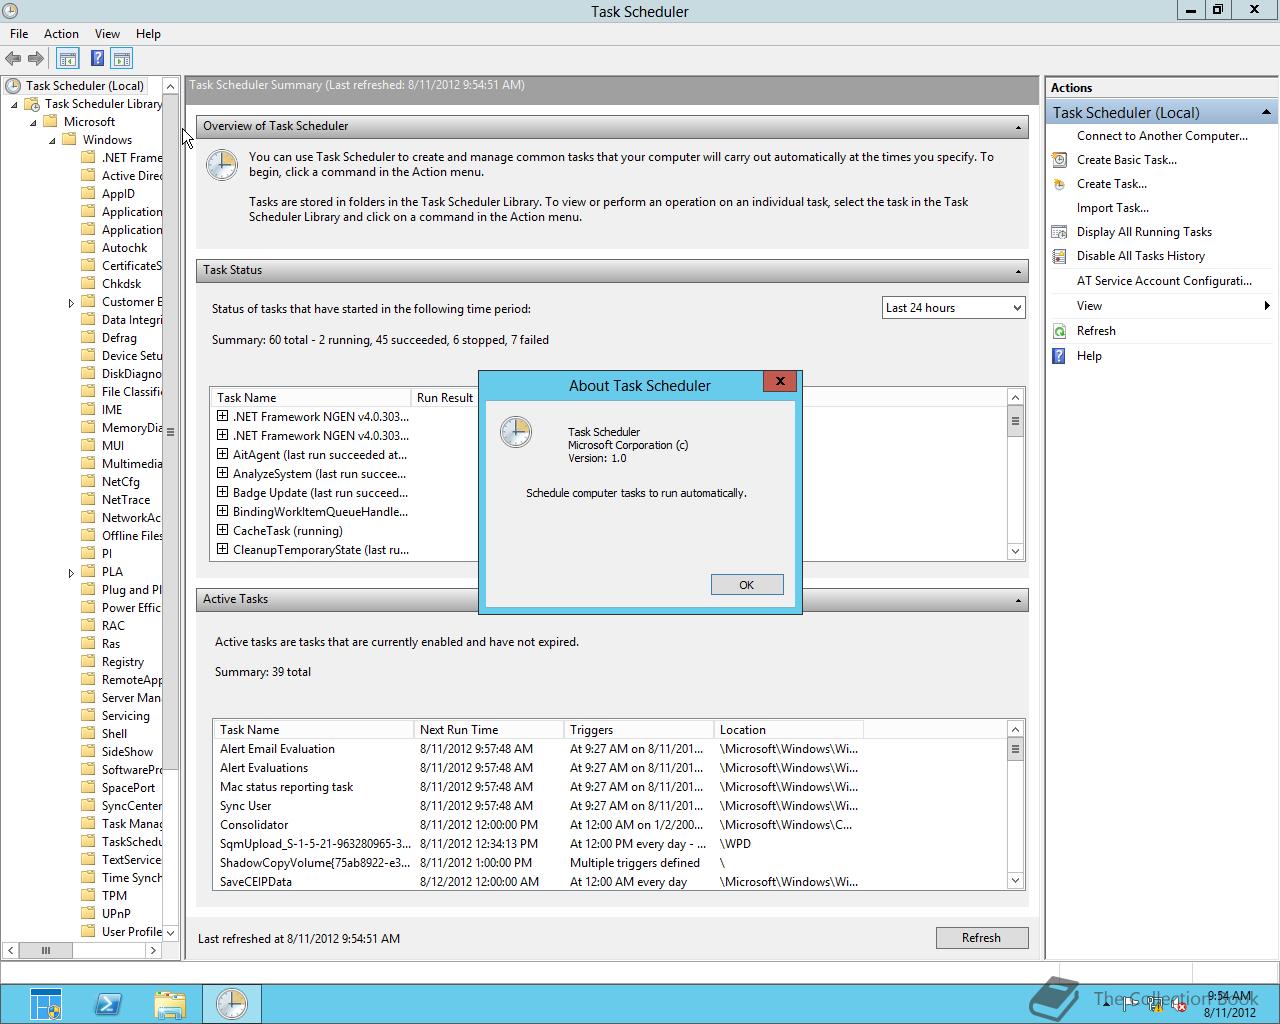Close the About Task Scheduler dialog
The image size is (1280, 1024).
pyautogui.click(x=780, y=381)
